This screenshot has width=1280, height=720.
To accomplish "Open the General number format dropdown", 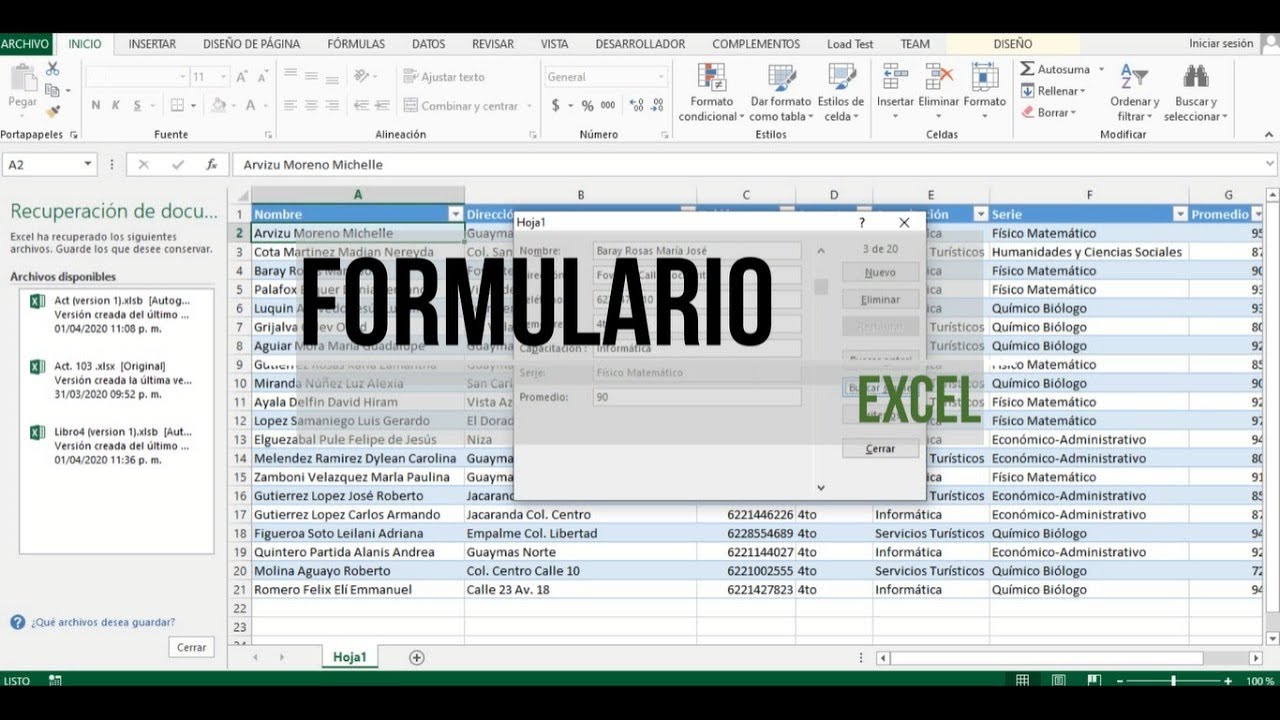I will (x=661, y=77).
